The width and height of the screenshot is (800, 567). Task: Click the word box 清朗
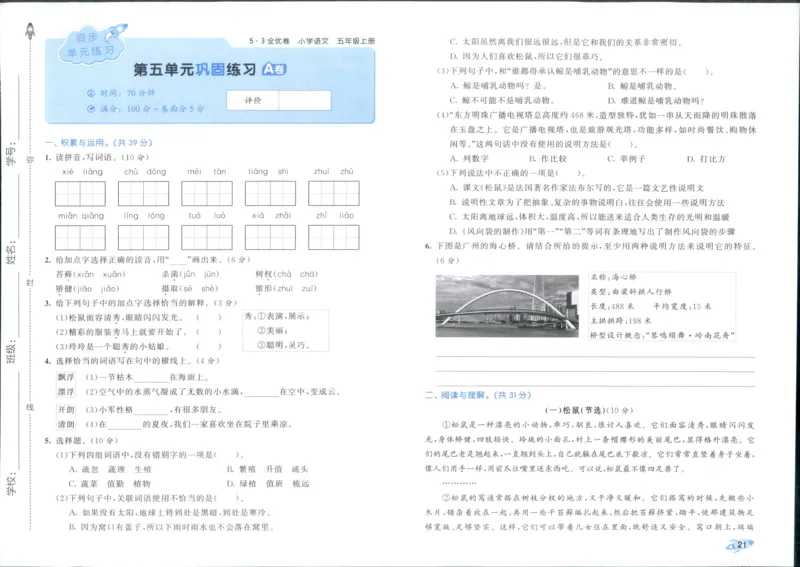coord(66,424)
